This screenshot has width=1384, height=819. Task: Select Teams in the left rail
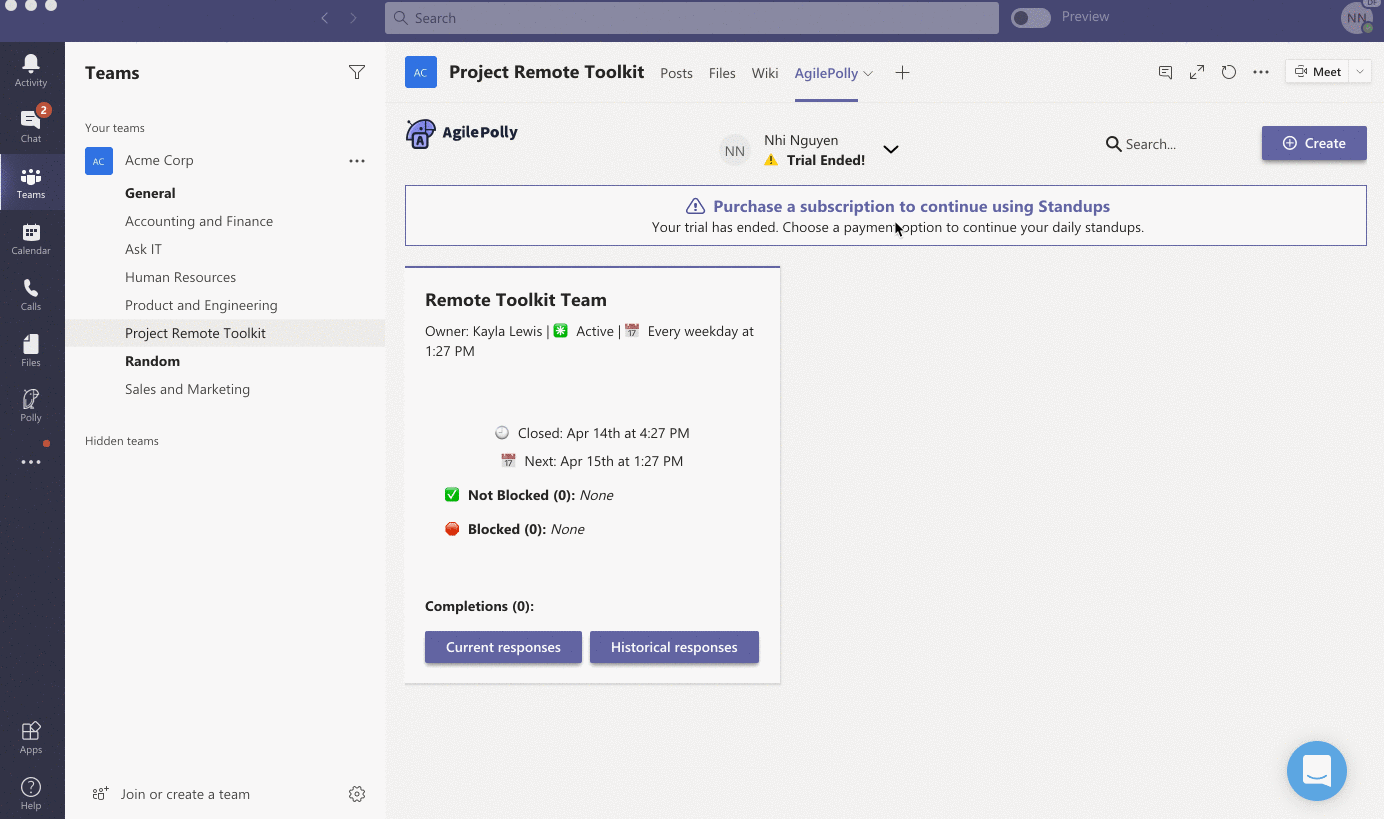31,182
